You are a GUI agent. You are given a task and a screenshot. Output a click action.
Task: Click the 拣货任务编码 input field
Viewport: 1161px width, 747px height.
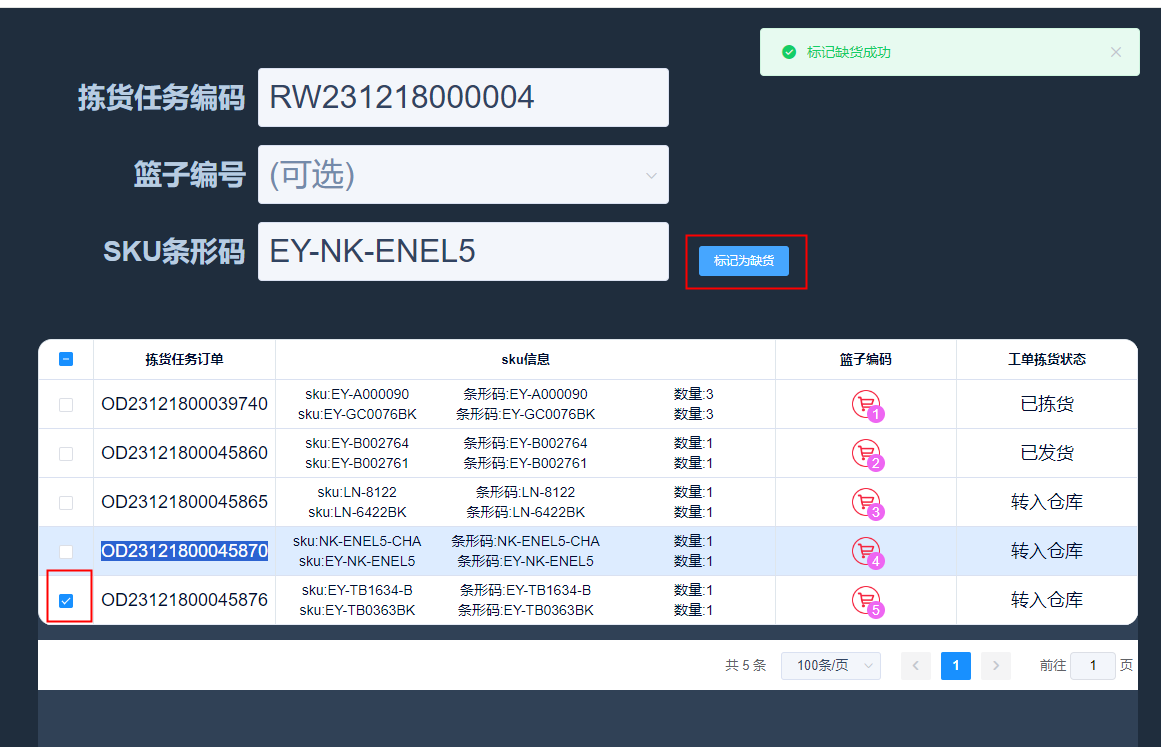coord(463,98)
